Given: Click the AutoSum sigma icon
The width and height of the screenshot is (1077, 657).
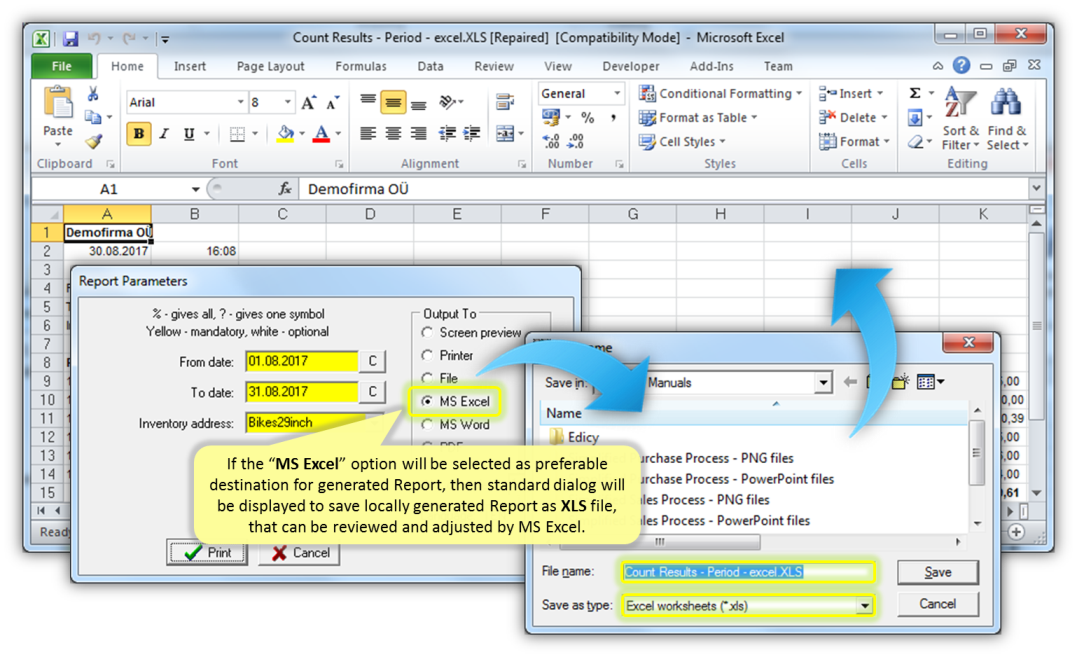Looking at the screenshot, I should (915, 93).
